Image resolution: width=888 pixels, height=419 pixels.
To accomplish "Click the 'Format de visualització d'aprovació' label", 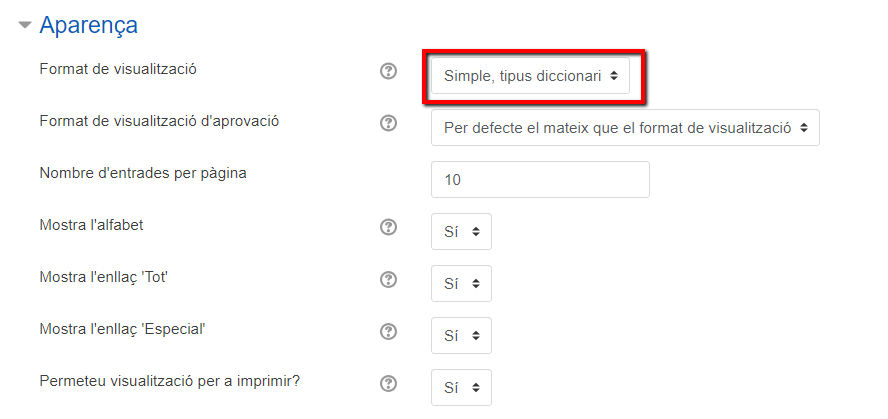I will click(159, 121).
